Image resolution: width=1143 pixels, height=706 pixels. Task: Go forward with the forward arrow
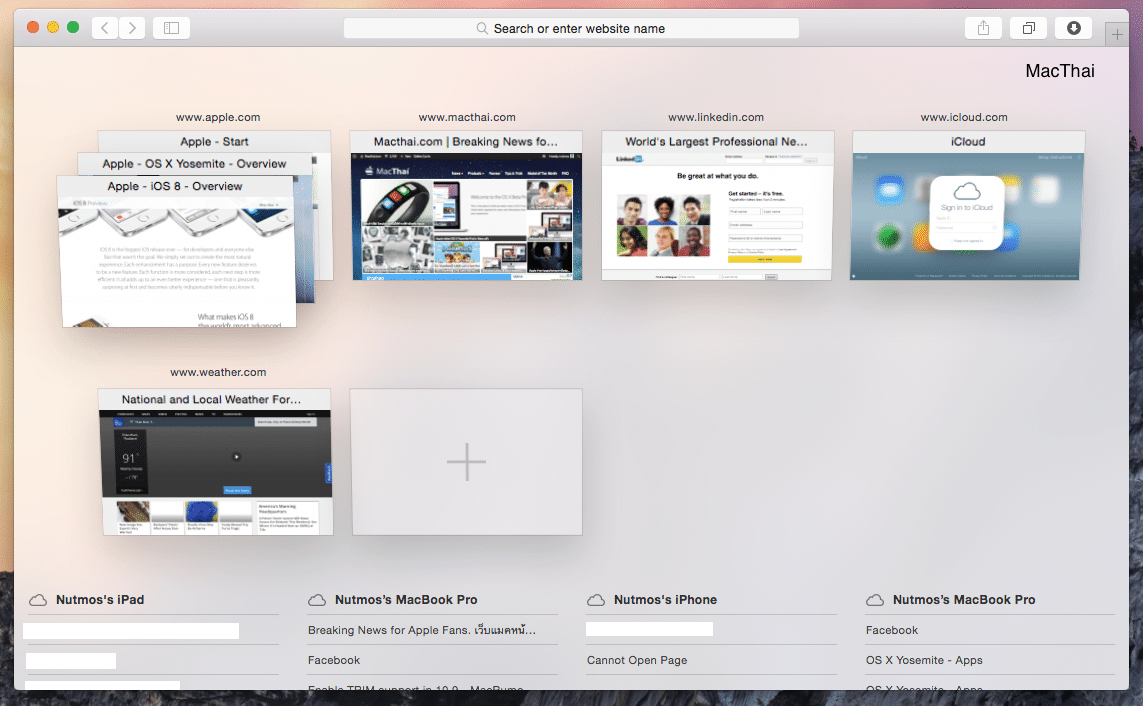pos(132,28)
